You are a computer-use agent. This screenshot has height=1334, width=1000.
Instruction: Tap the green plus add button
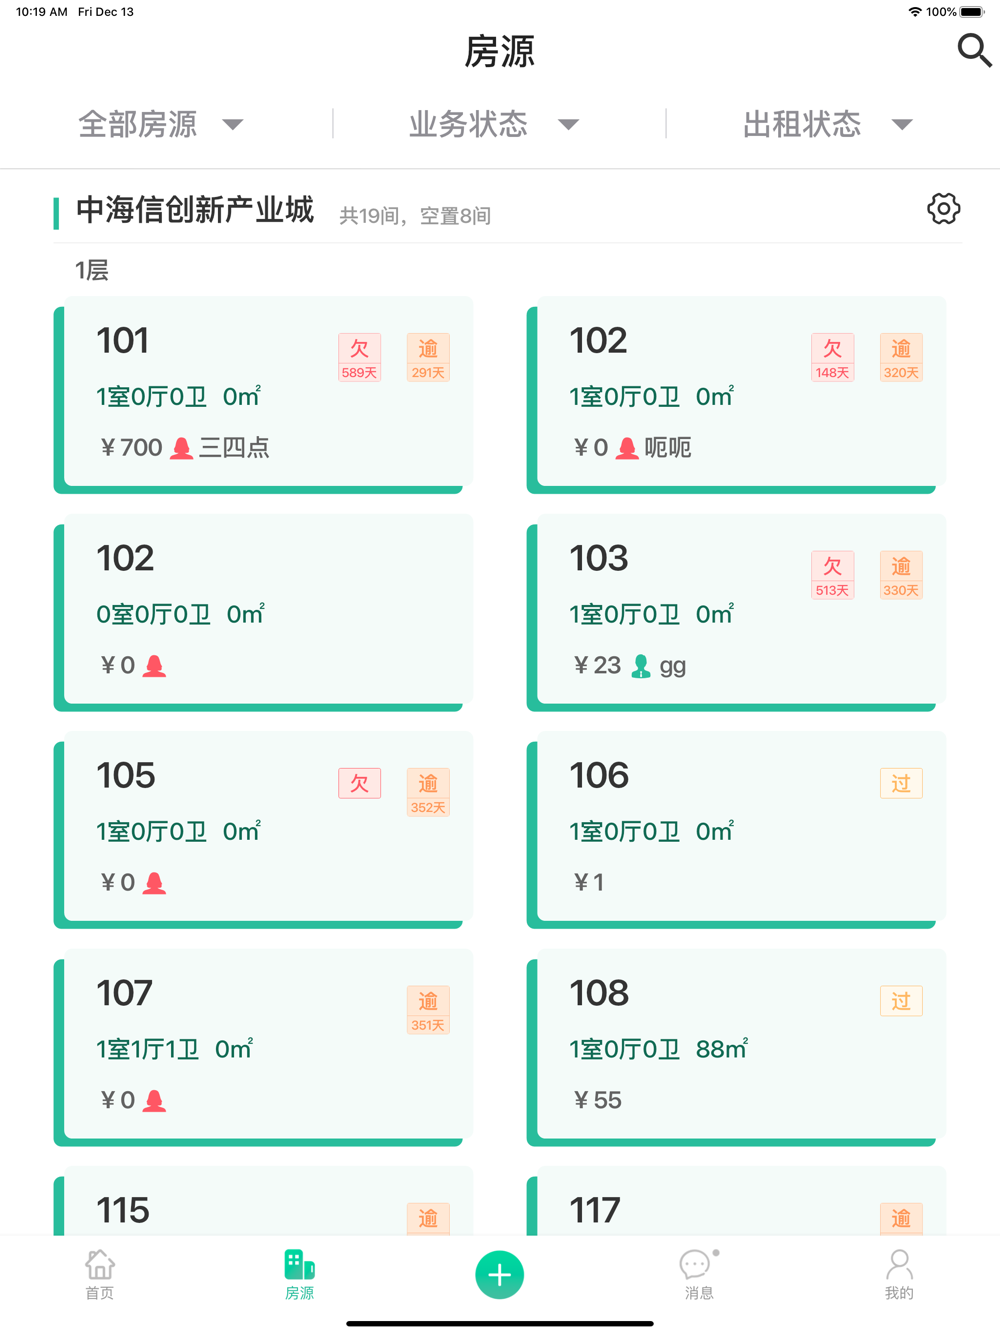499,1275
